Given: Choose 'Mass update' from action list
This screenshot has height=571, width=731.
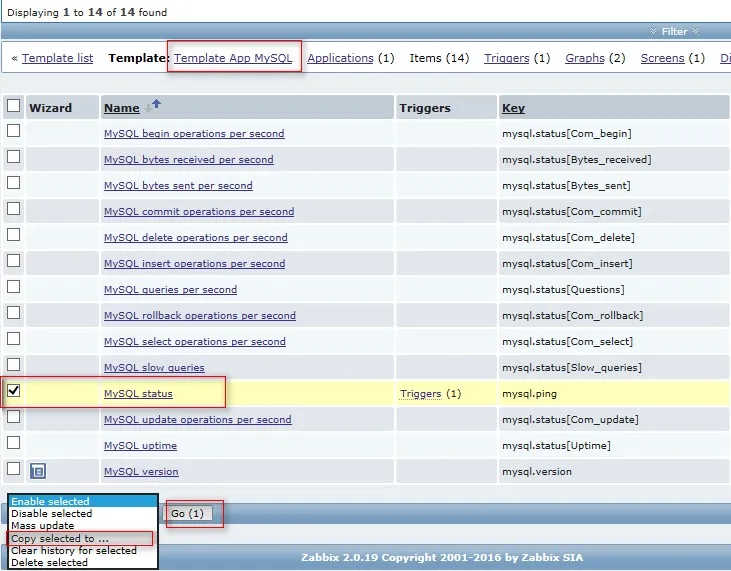Looking at the screenshot, I should coord(83,526).
